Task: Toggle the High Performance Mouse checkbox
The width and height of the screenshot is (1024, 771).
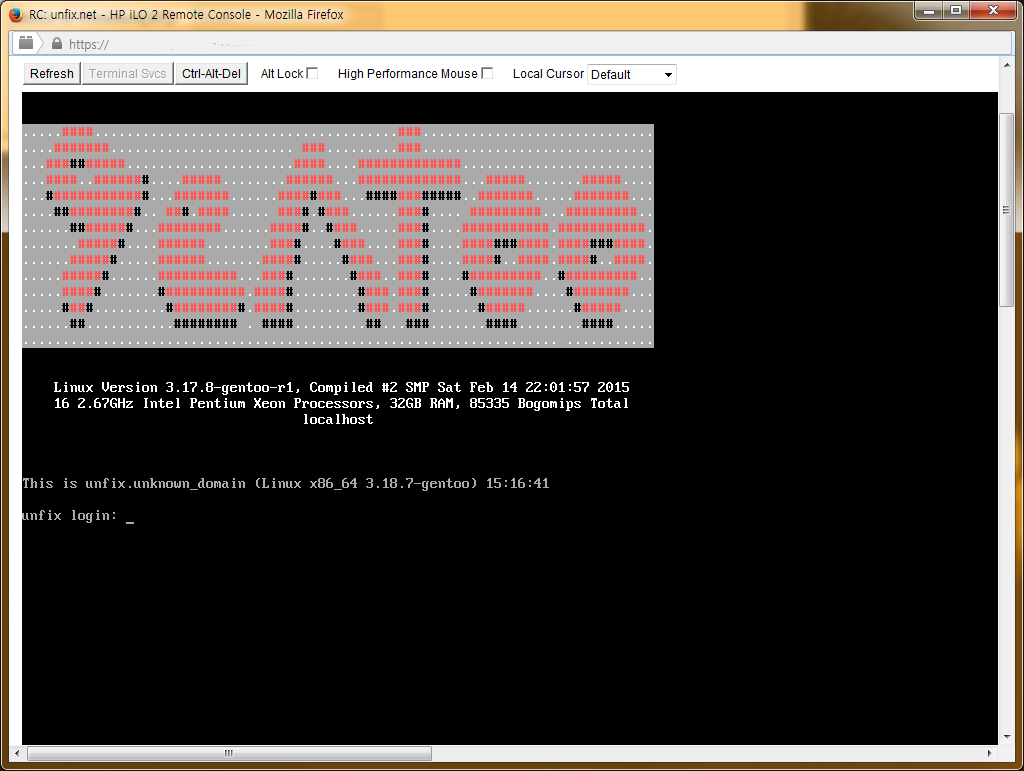Action: pyautogui.click(x=487, y=73)
